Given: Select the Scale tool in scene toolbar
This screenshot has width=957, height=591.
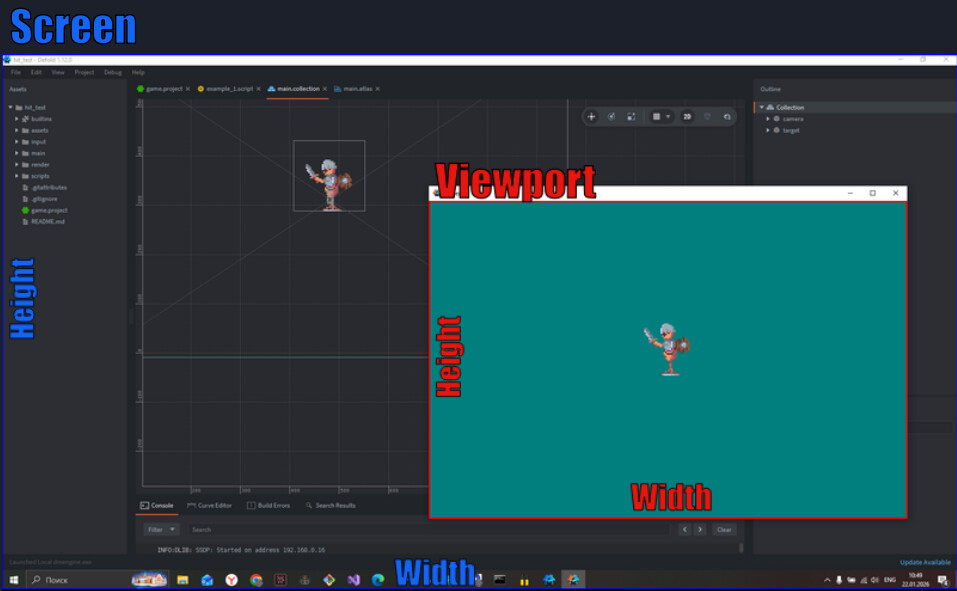Looking at the screenshot, I should pos(631,117).
